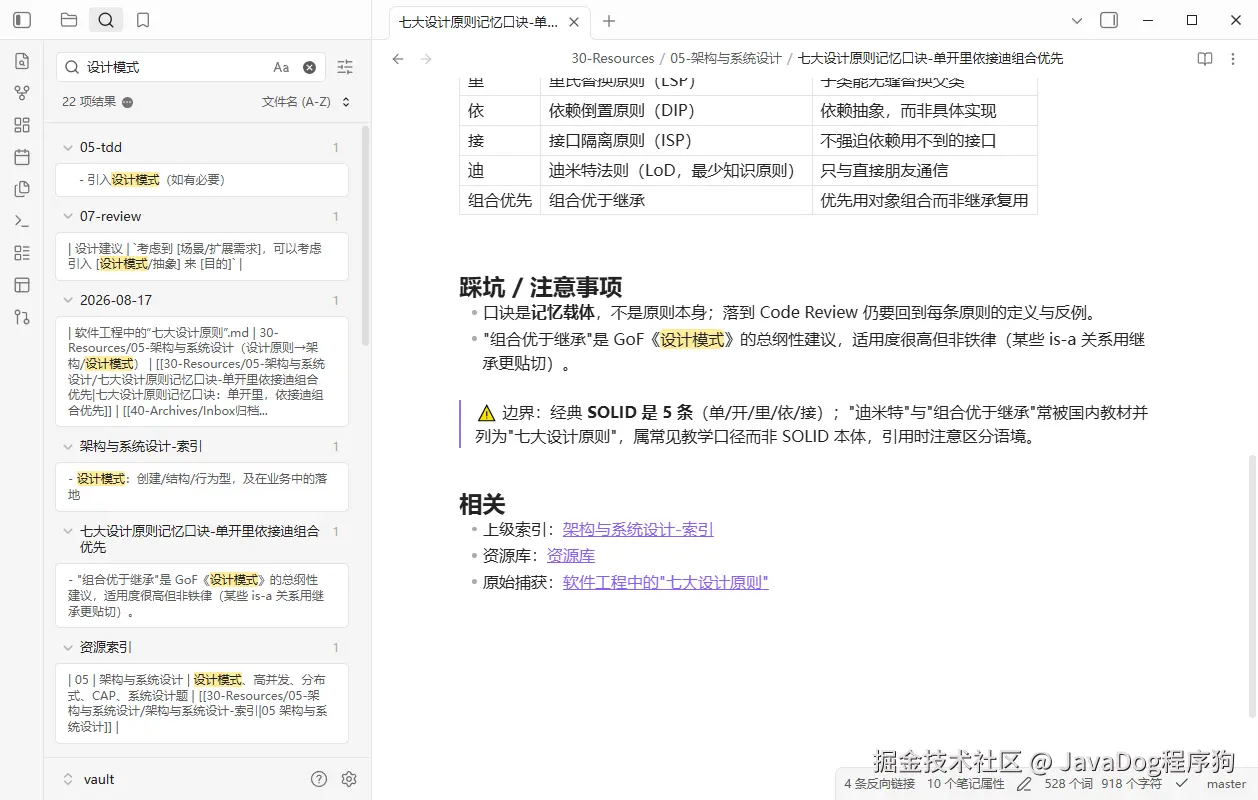This screenshot has width=1258, height=800.
Task: Click the master branch status item
Action: (1227, 784)
